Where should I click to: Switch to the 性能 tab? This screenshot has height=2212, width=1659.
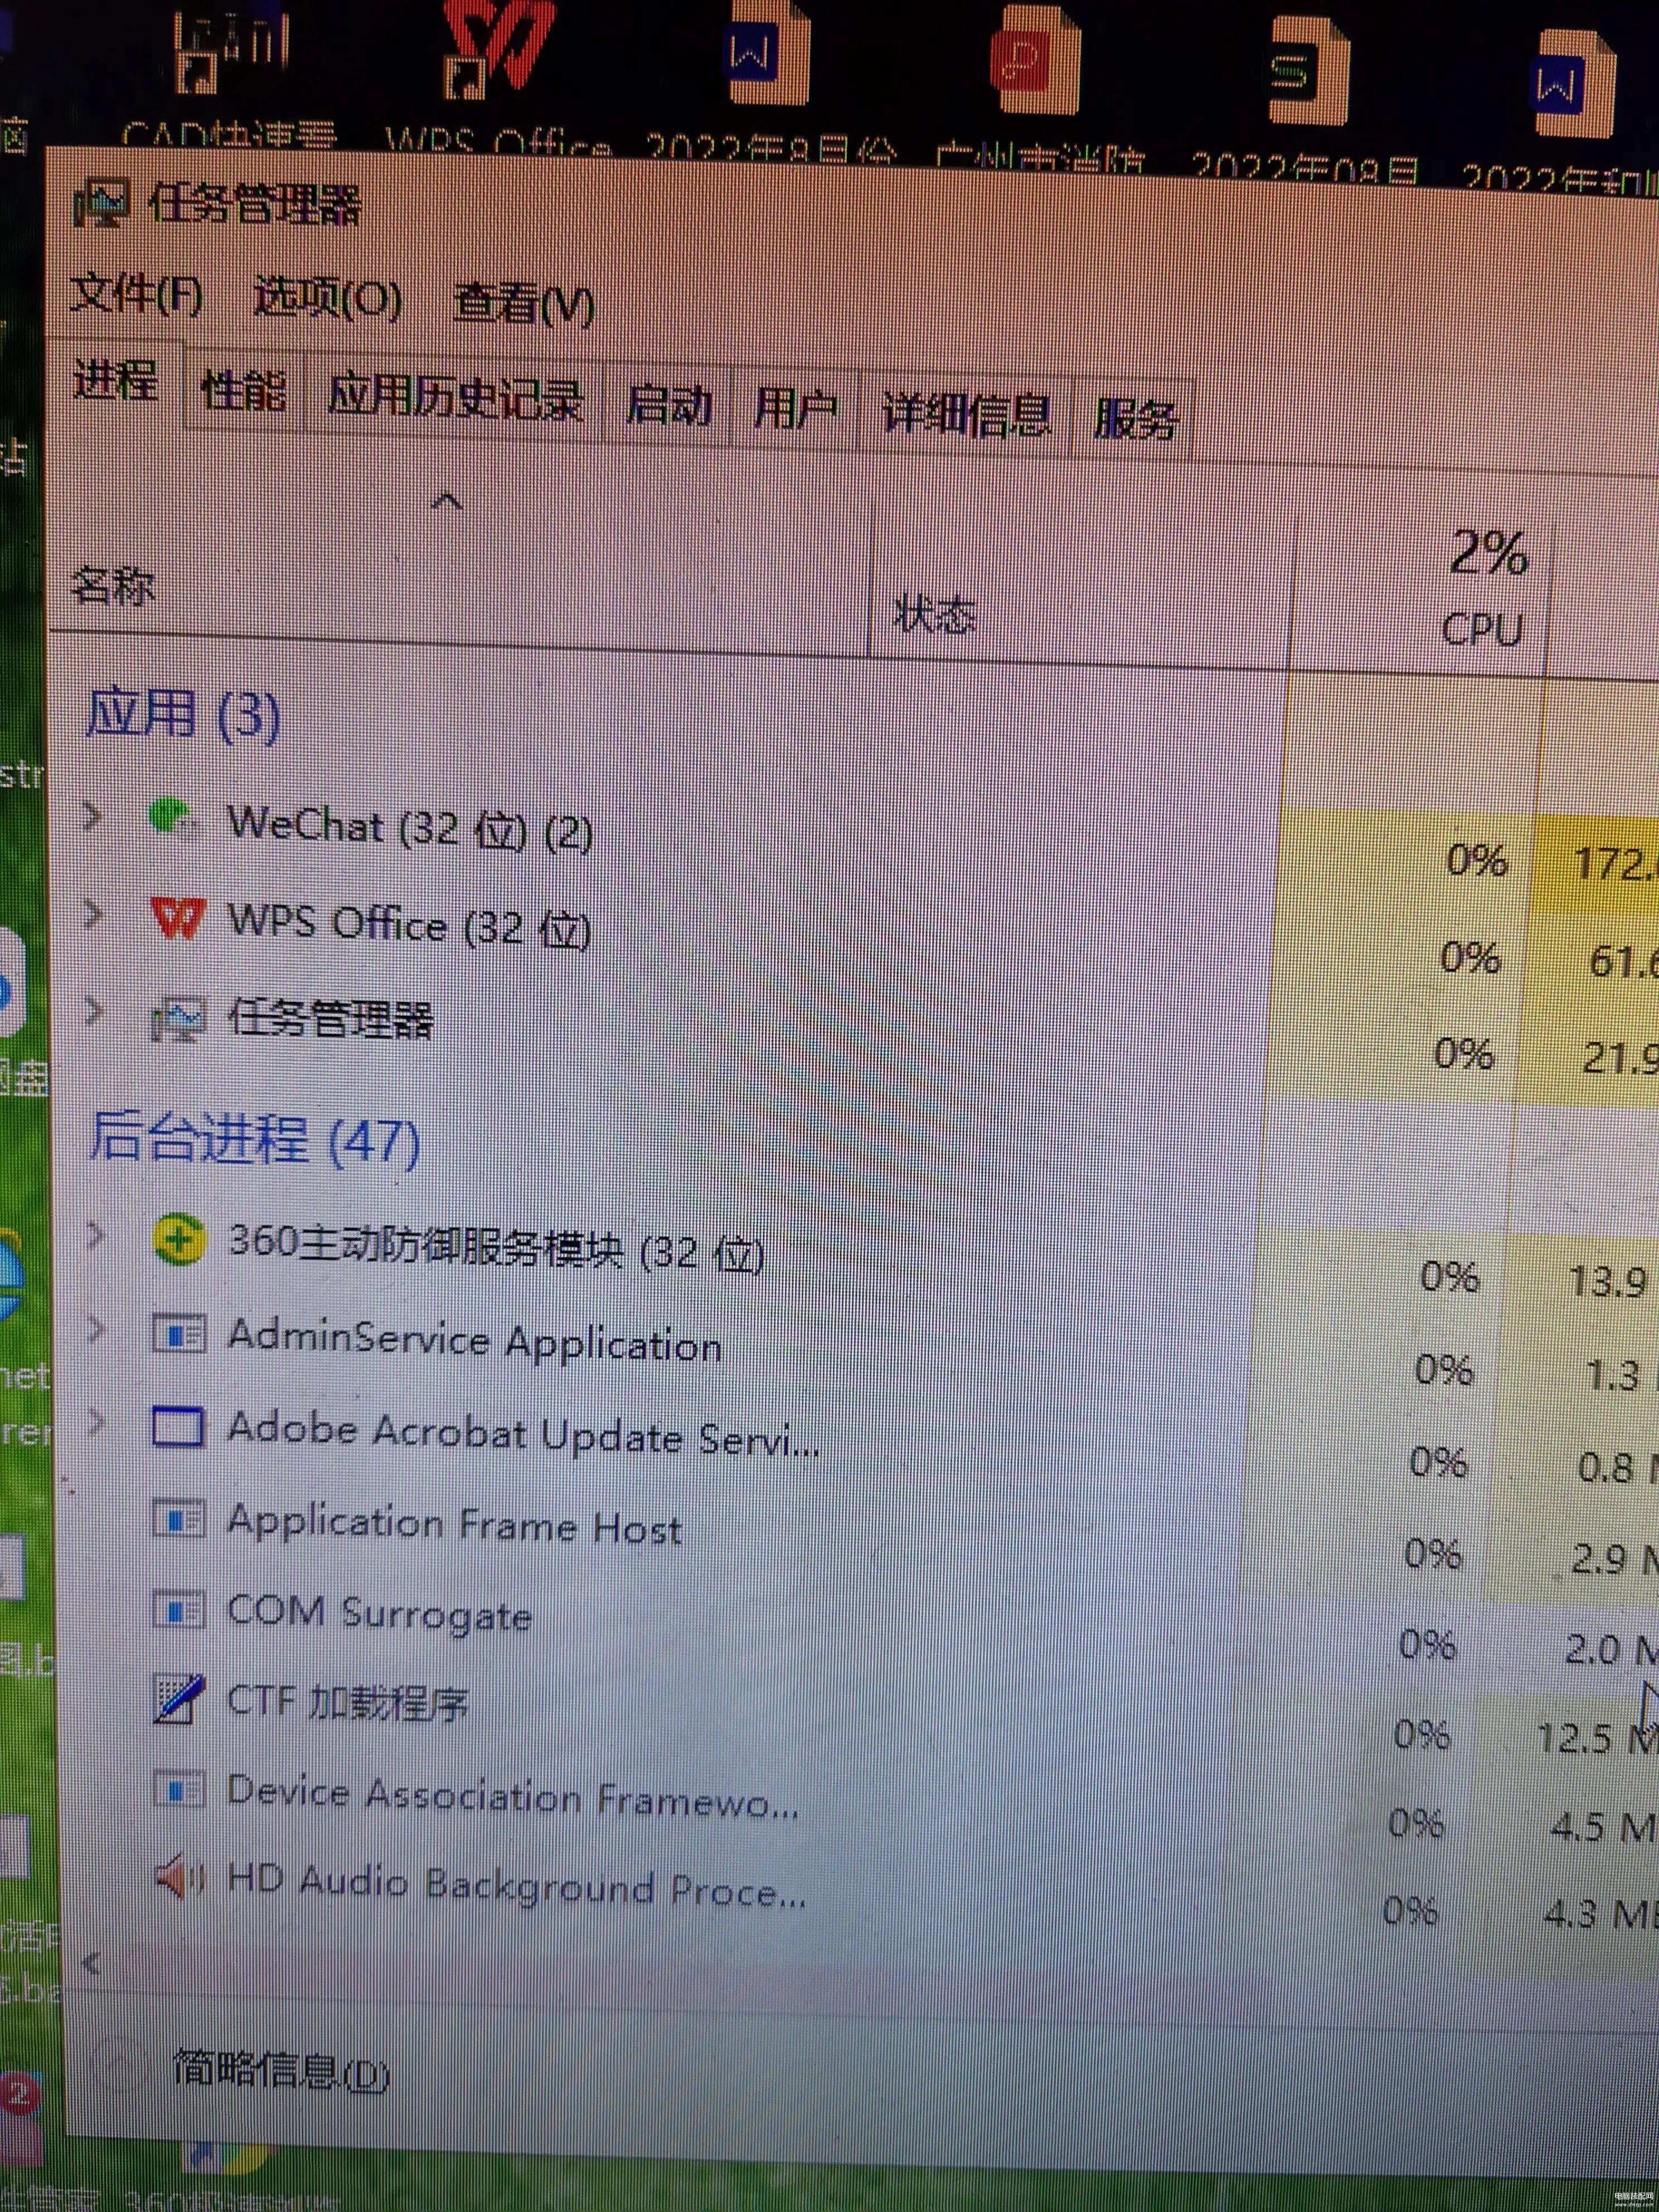(243, 391)
